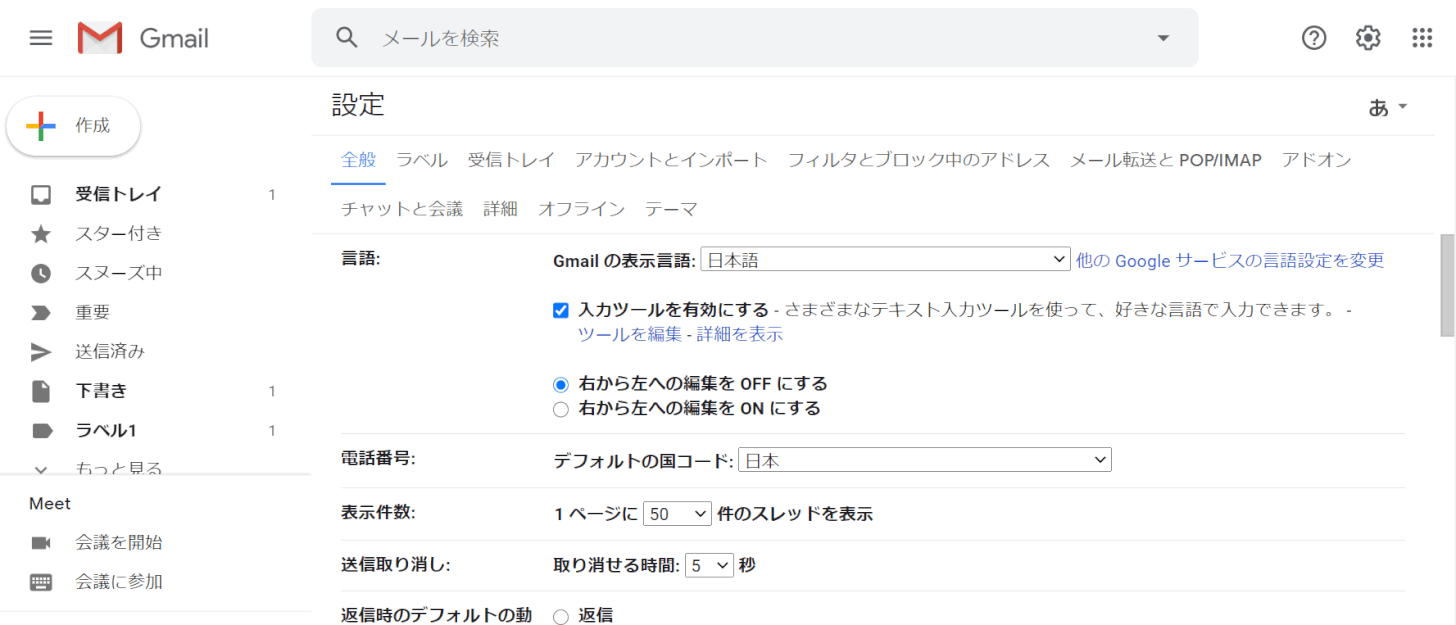The height and width of the screenshot is (625, 1456).
Task: Switch to the ラベル settings tab
Action: [420, 159]
